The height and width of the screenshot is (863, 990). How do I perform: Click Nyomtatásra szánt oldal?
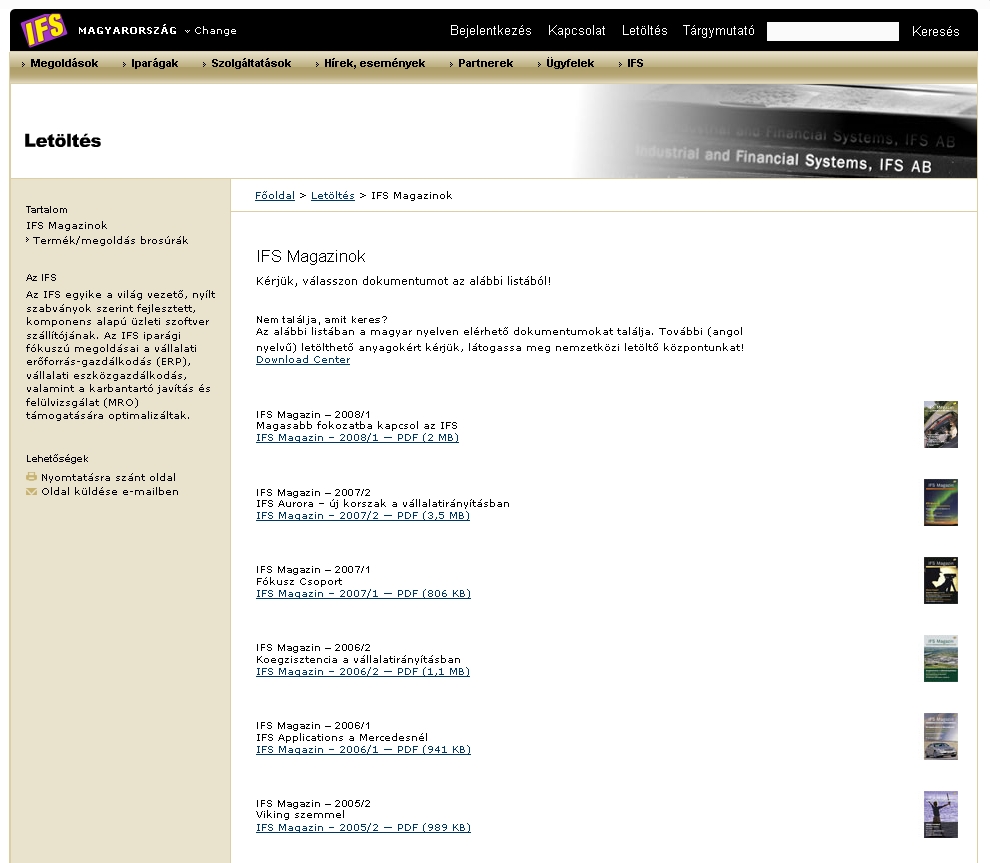[109, 477]
